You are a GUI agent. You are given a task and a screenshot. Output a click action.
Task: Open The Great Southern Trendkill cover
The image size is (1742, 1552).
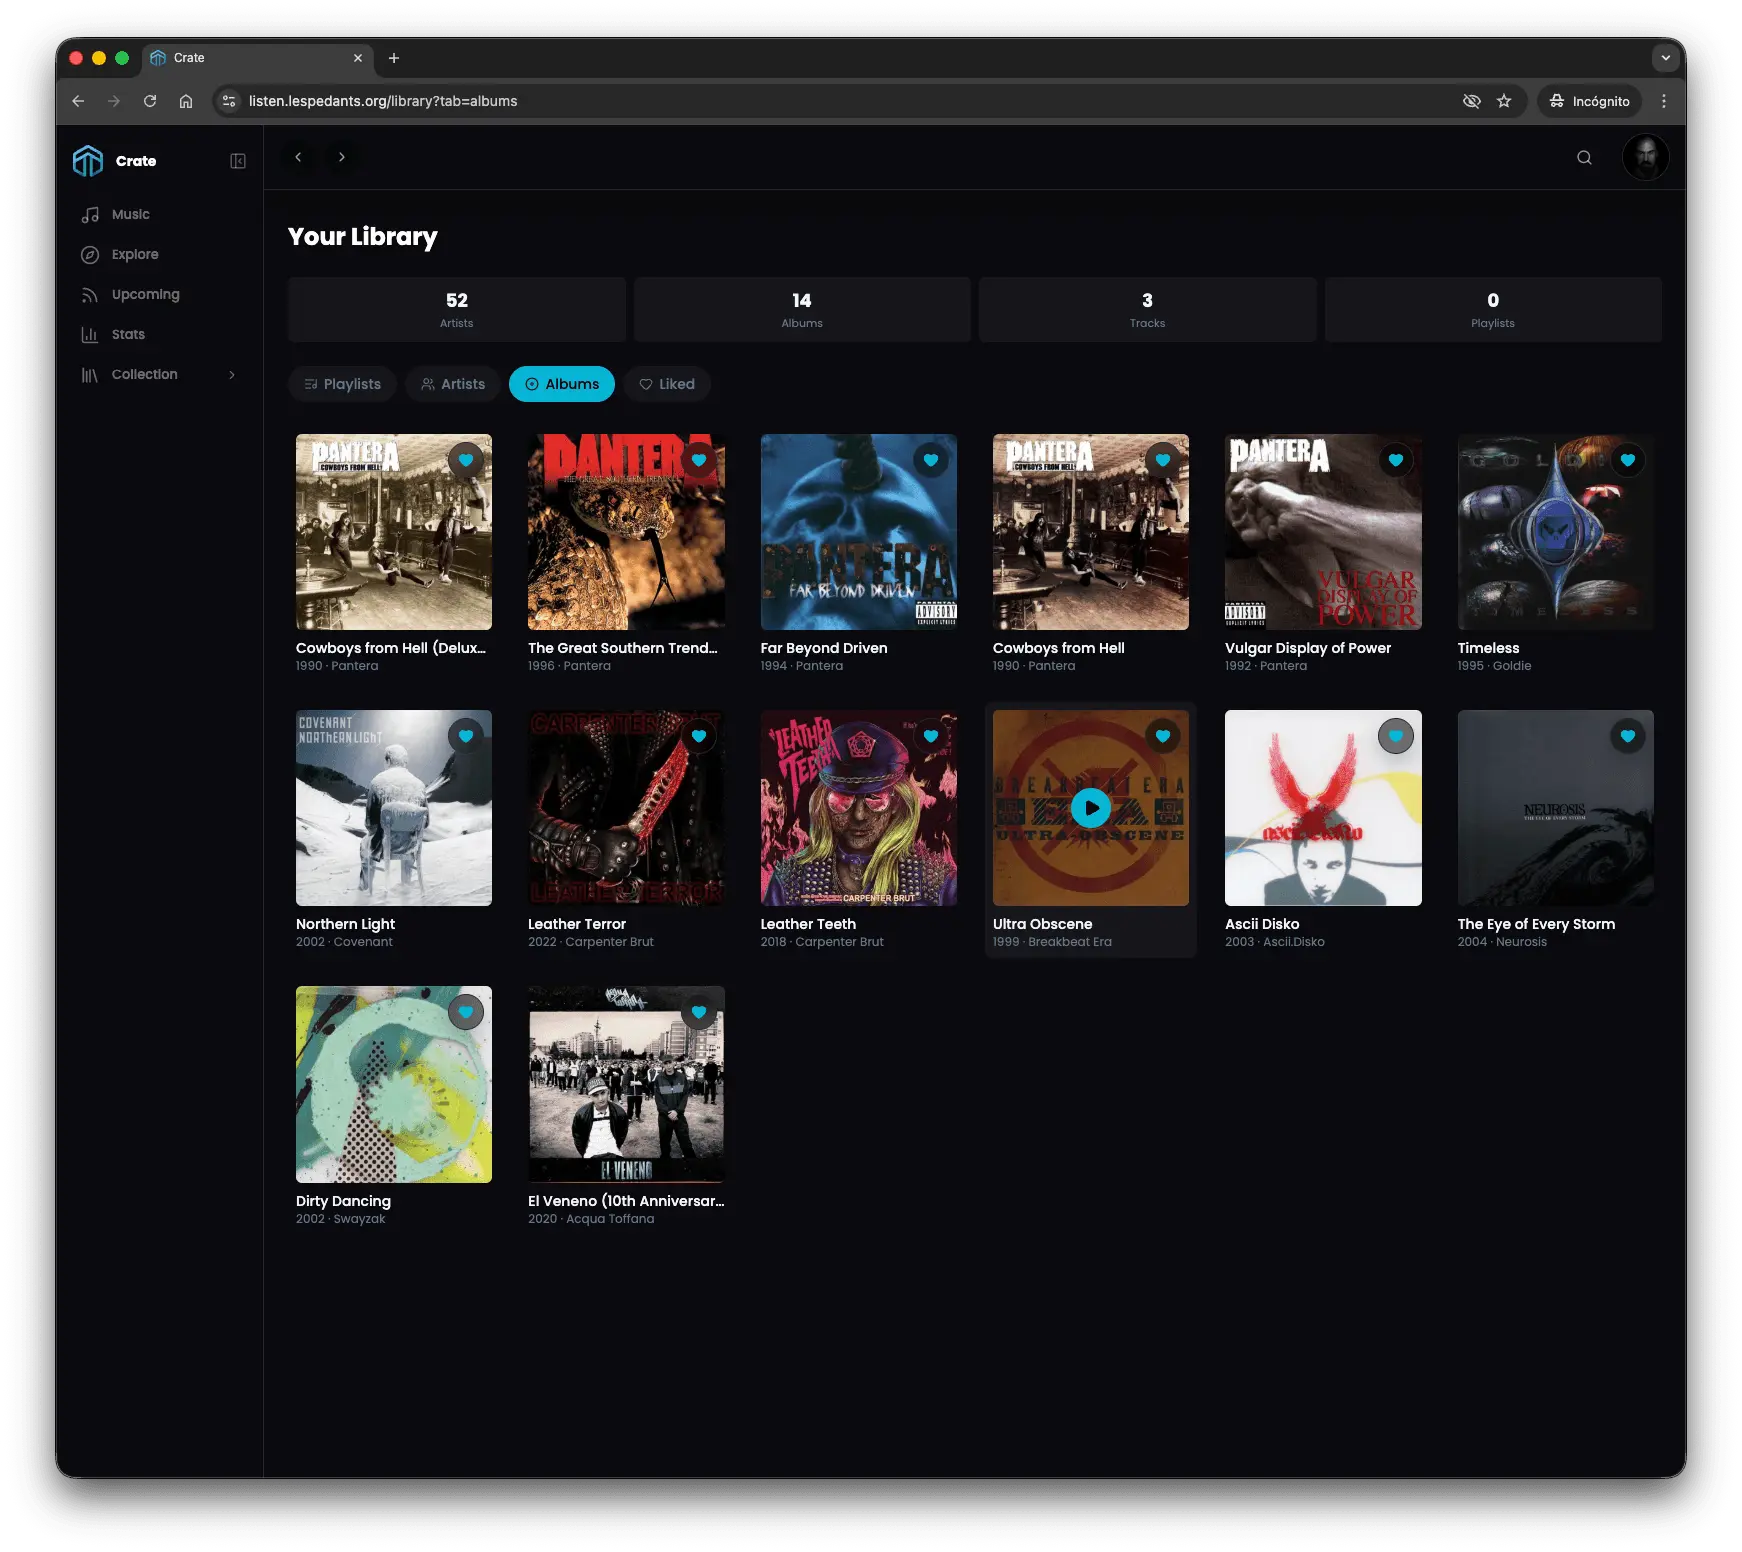(x=626, y=532)
